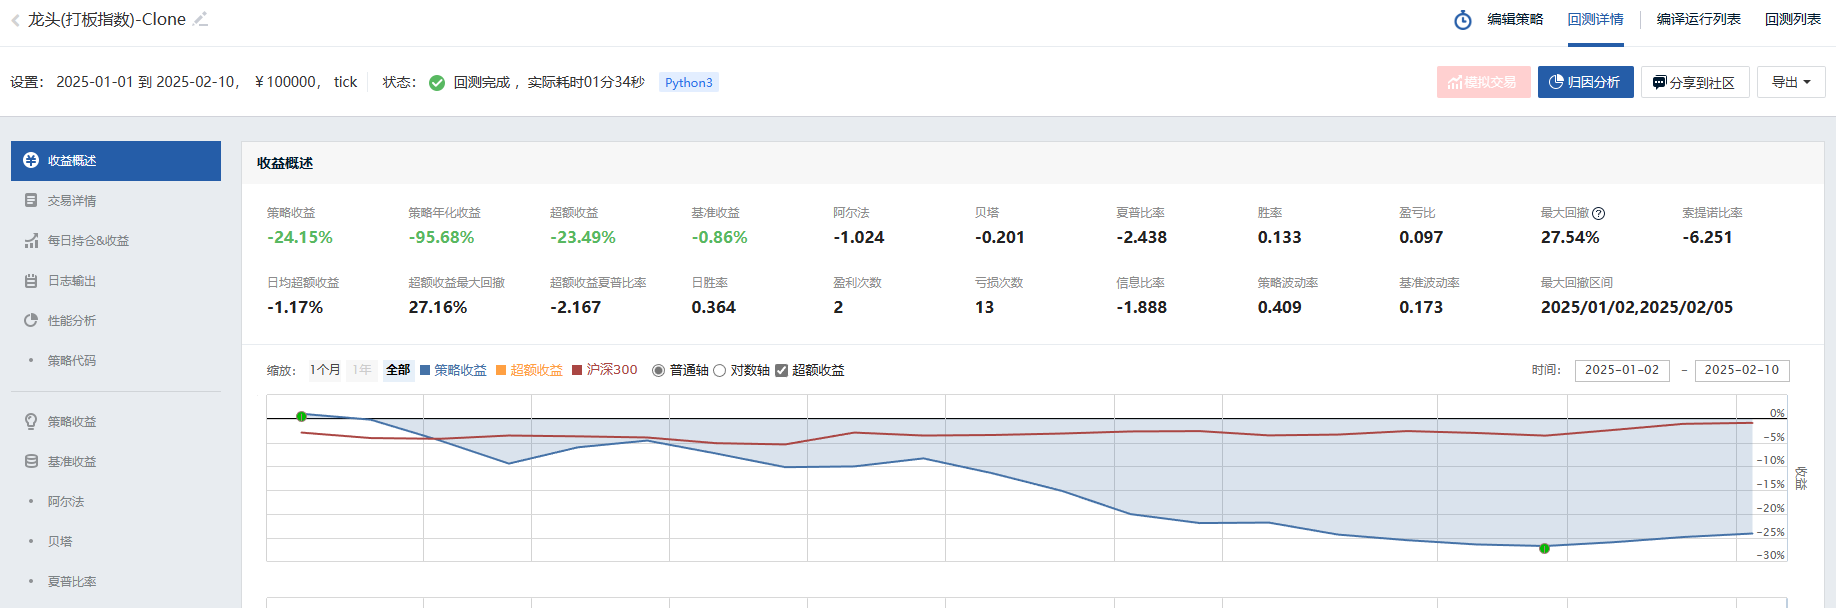
Task: Open 编译运行列表 tab
Action: coord(1698,19)
